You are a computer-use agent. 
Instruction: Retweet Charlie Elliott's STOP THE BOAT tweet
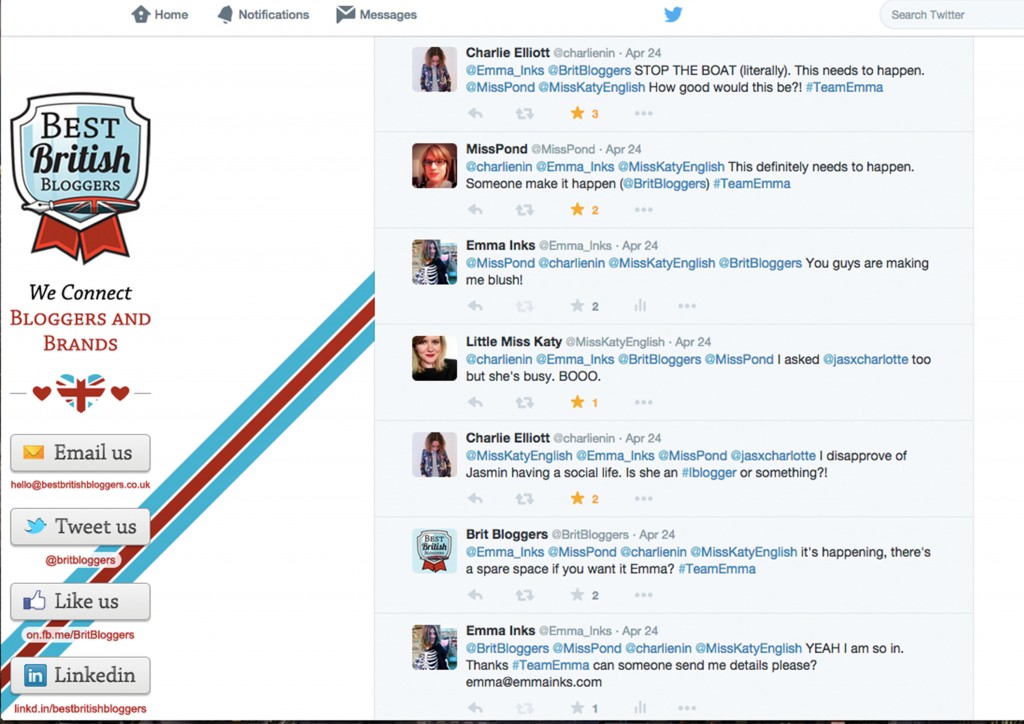point(524,114)
